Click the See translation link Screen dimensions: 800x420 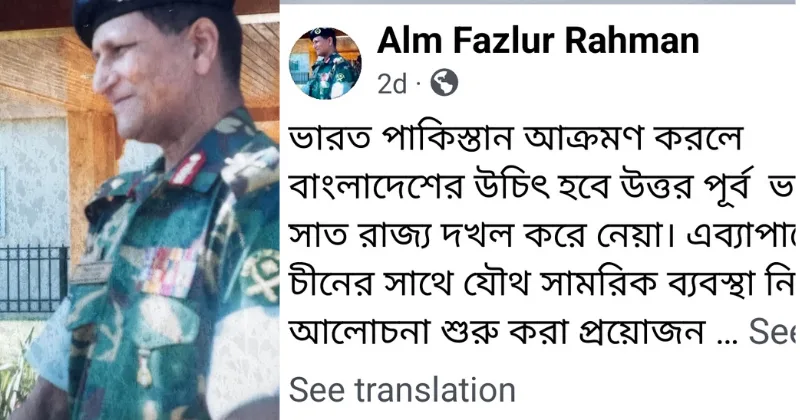[x=402, y=390]
